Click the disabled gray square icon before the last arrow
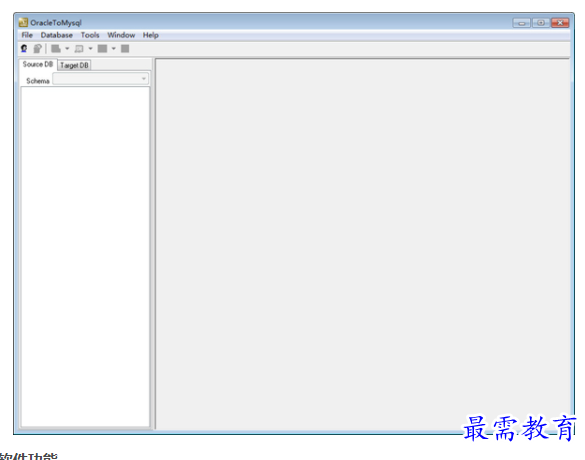Image resolution: width=585 pixels, height=460 pixels. [x=102, y=48]
